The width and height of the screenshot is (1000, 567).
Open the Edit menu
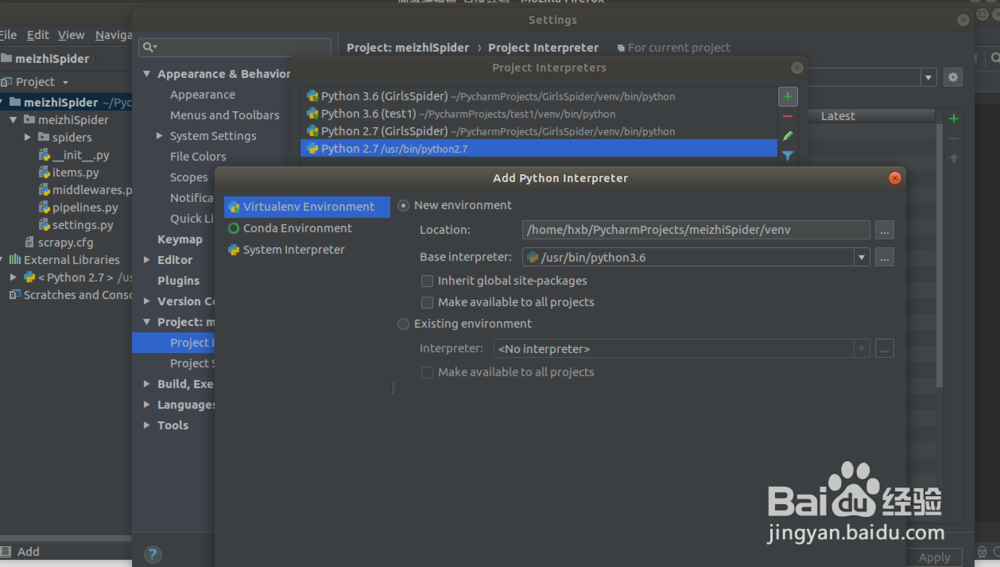pos(38,35)
